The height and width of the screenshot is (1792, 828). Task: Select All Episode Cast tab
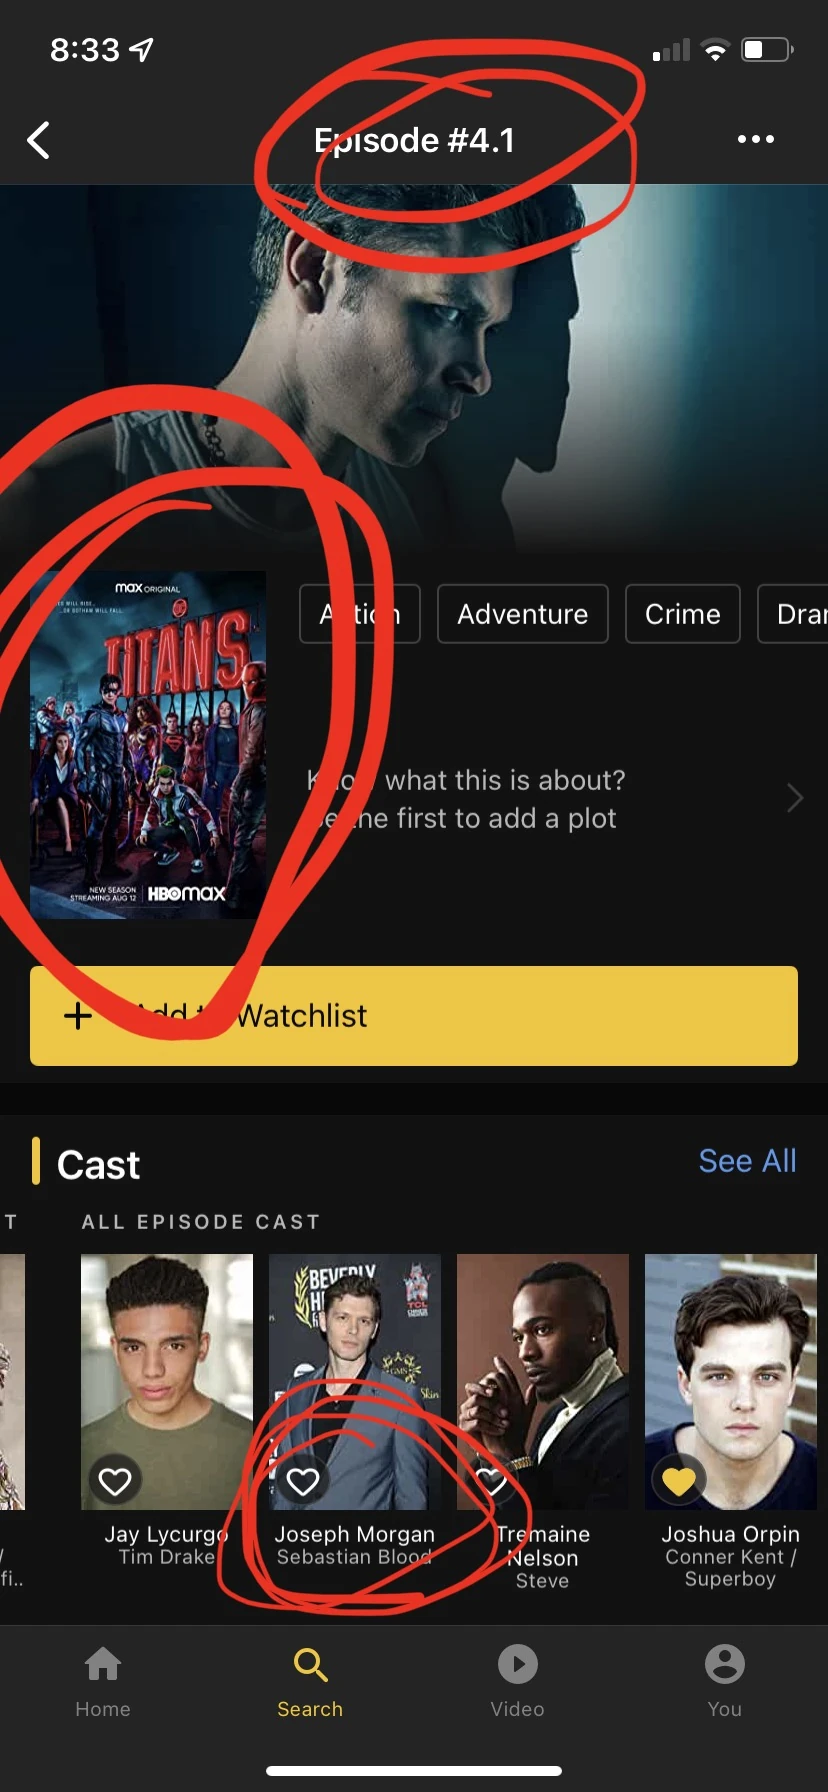[201, 1222]
